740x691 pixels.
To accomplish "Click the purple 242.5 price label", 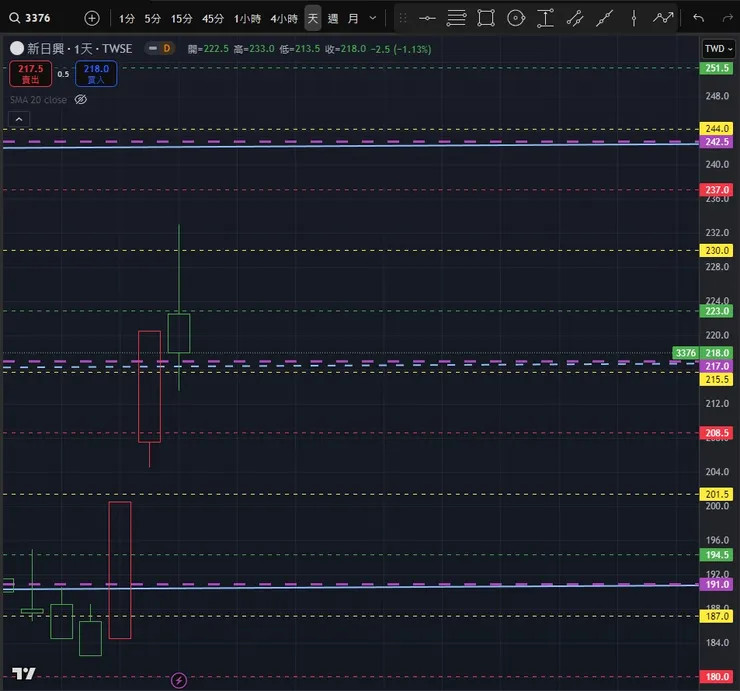I will coord(716,142).
